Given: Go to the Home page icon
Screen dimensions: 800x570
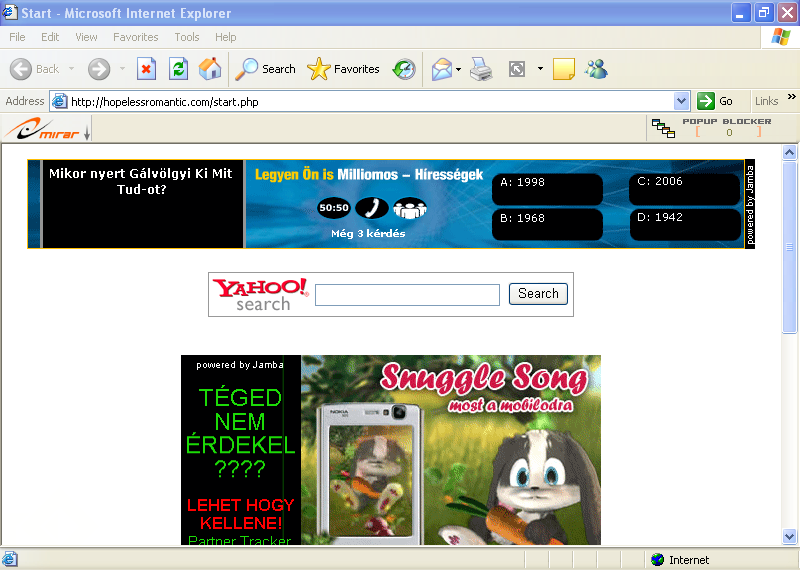Looking at the screenshot, I should pyautogui.click(x=210, y=69).
